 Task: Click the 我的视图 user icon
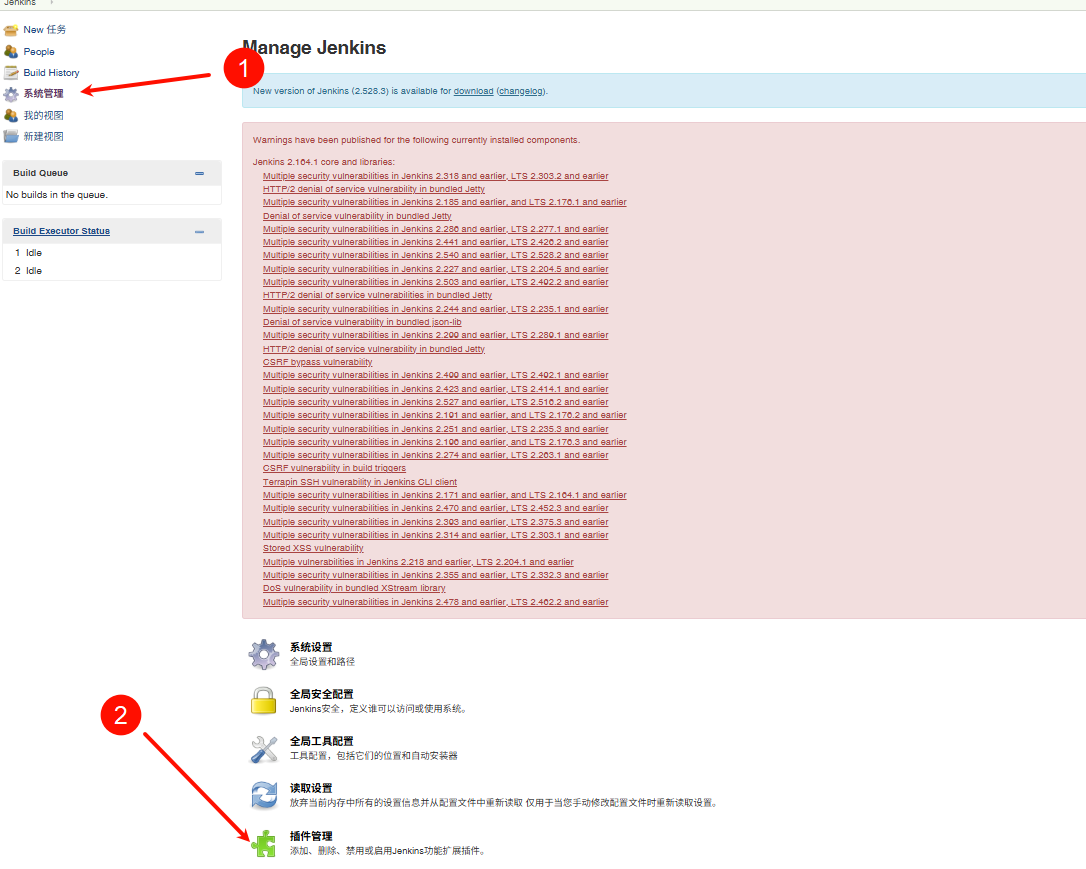10,116
